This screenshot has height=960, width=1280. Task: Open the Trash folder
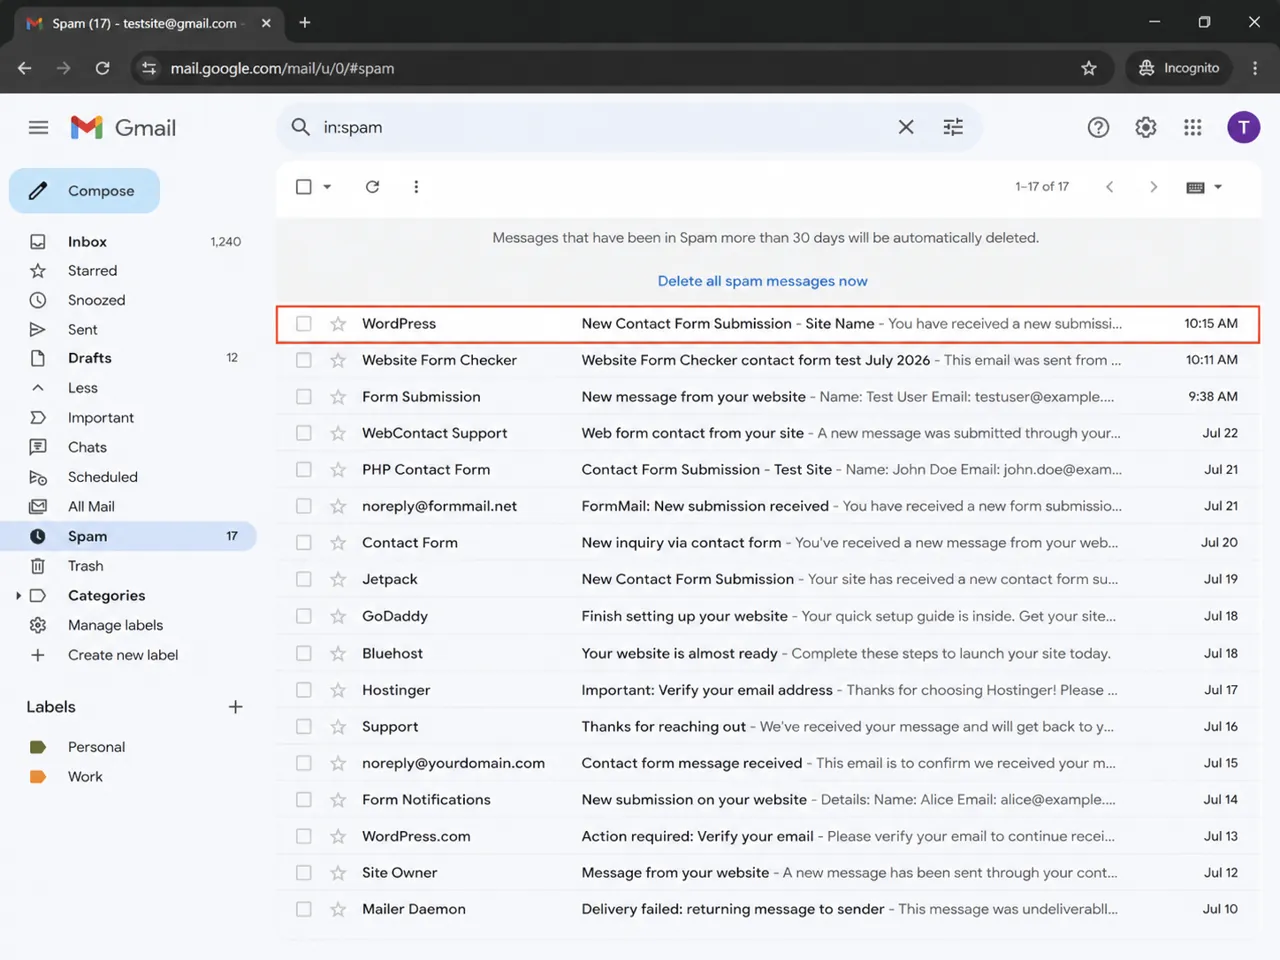(128, 566)
